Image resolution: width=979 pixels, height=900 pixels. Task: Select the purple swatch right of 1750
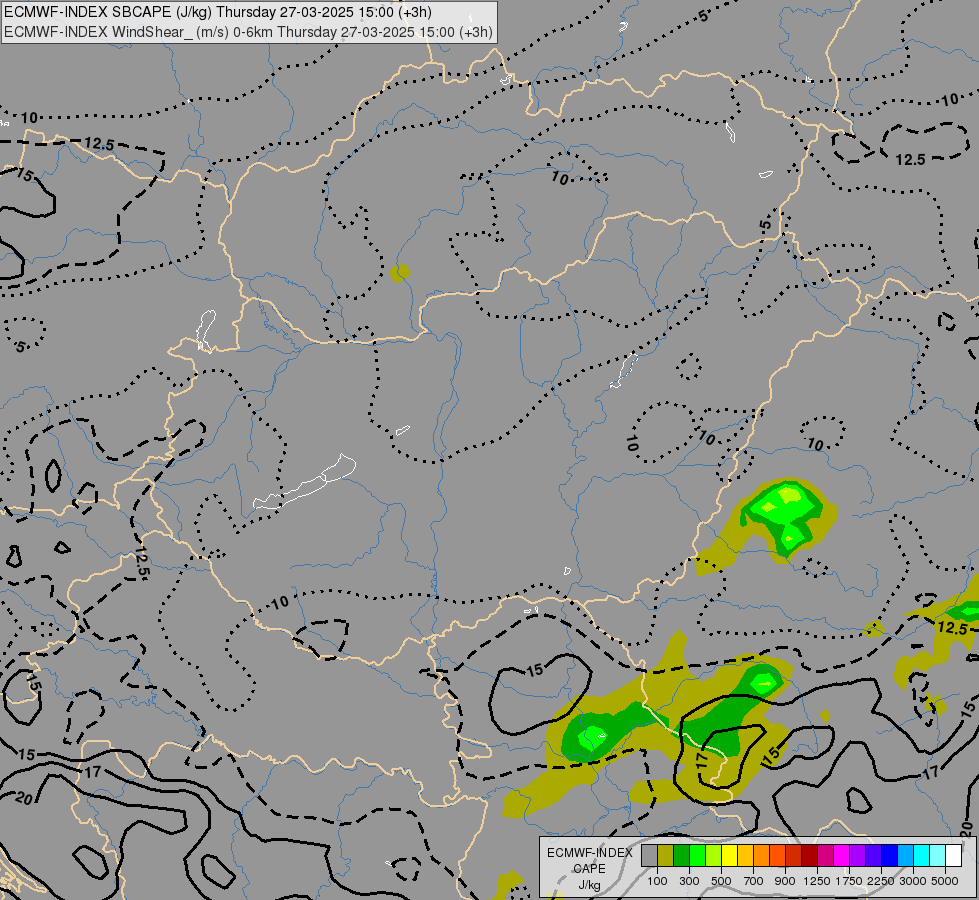click(x=858, y=855)
